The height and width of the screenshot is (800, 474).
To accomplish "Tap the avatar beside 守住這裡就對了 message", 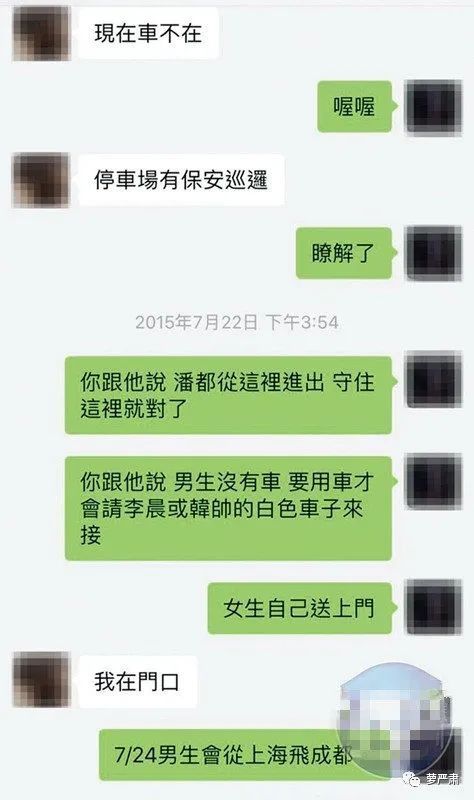I will point(433,379).
